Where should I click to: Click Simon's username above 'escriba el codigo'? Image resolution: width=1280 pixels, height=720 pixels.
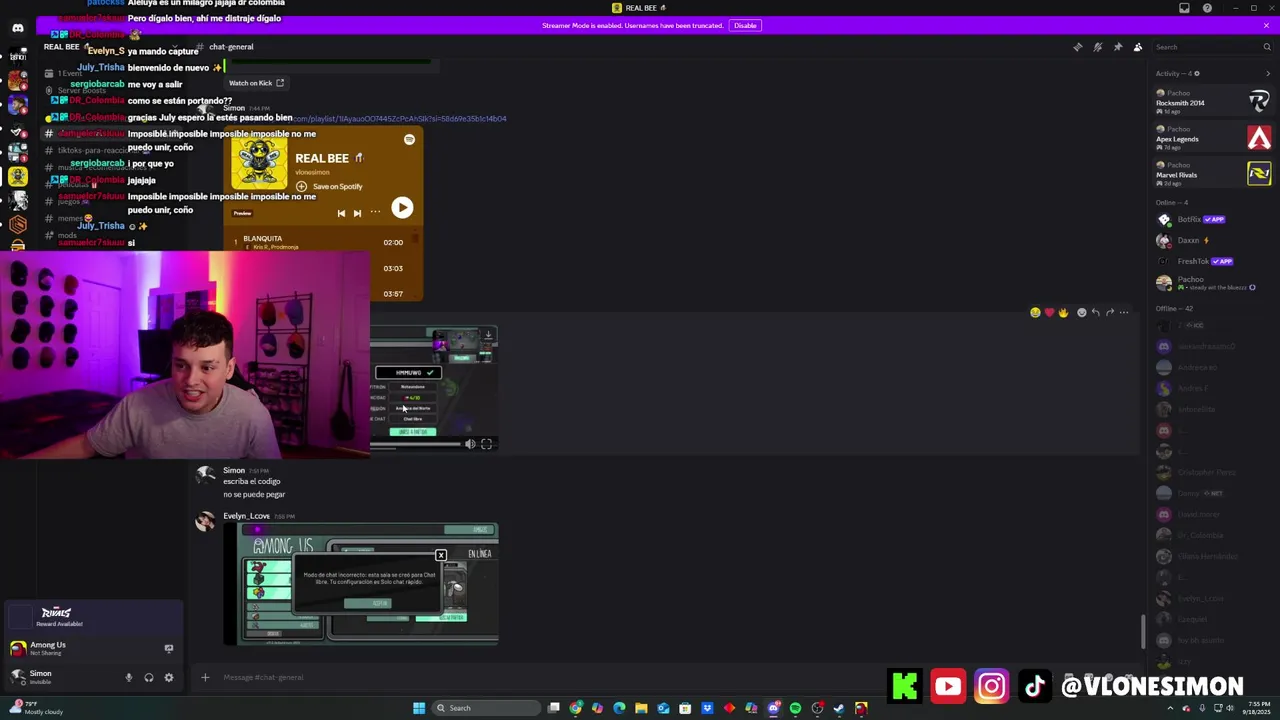234,470
